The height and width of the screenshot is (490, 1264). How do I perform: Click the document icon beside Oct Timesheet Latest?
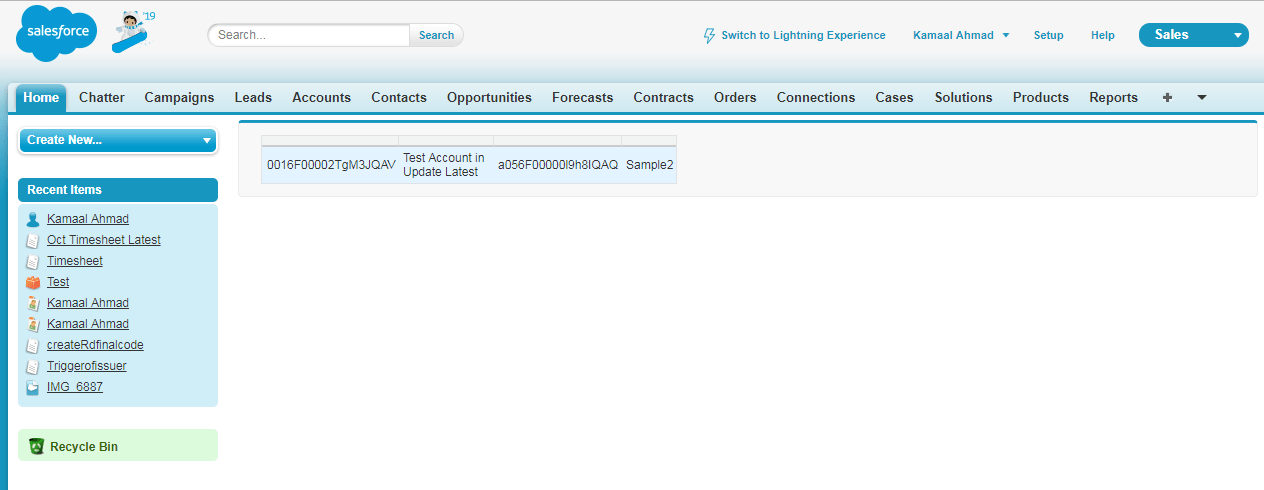33,240
